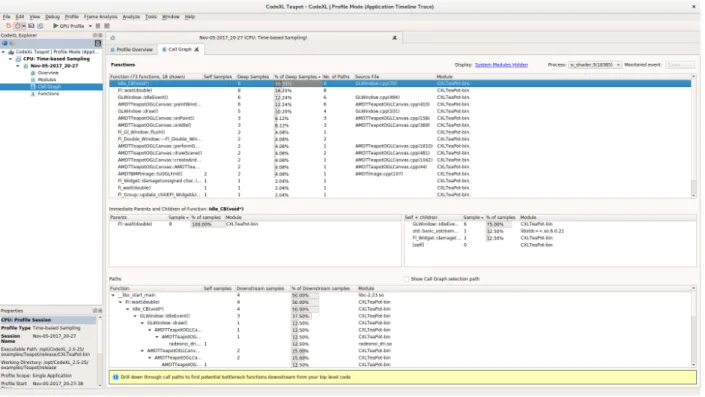
Task: Close the Properties panel
Action: (x=100, y=311)
